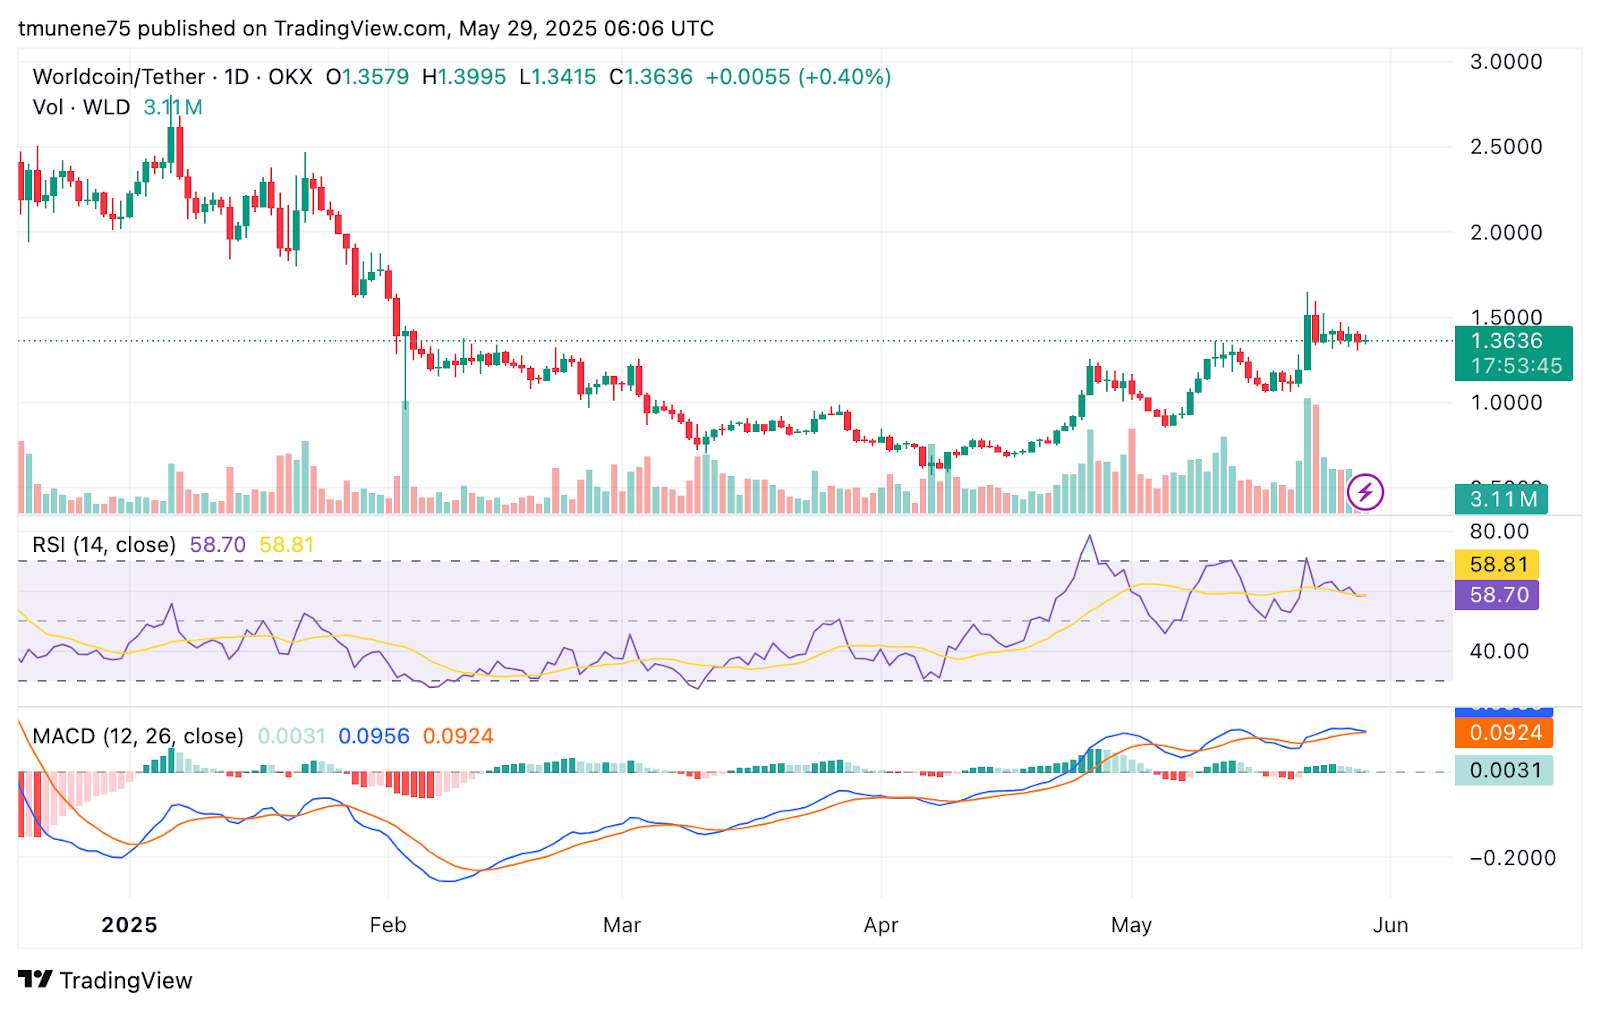Click the green current price label 1.3636

point(1513,353)
